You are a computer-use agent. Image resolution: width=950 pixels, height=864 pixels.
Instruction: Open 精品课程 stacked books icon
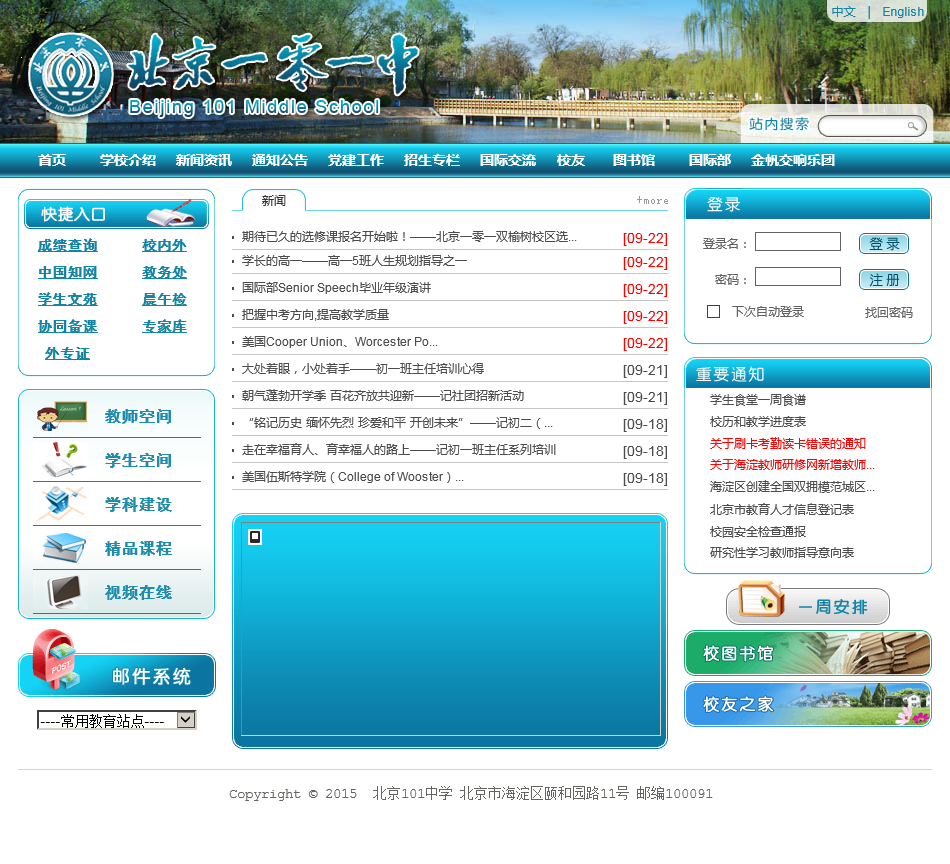click(x=64, y=548)
